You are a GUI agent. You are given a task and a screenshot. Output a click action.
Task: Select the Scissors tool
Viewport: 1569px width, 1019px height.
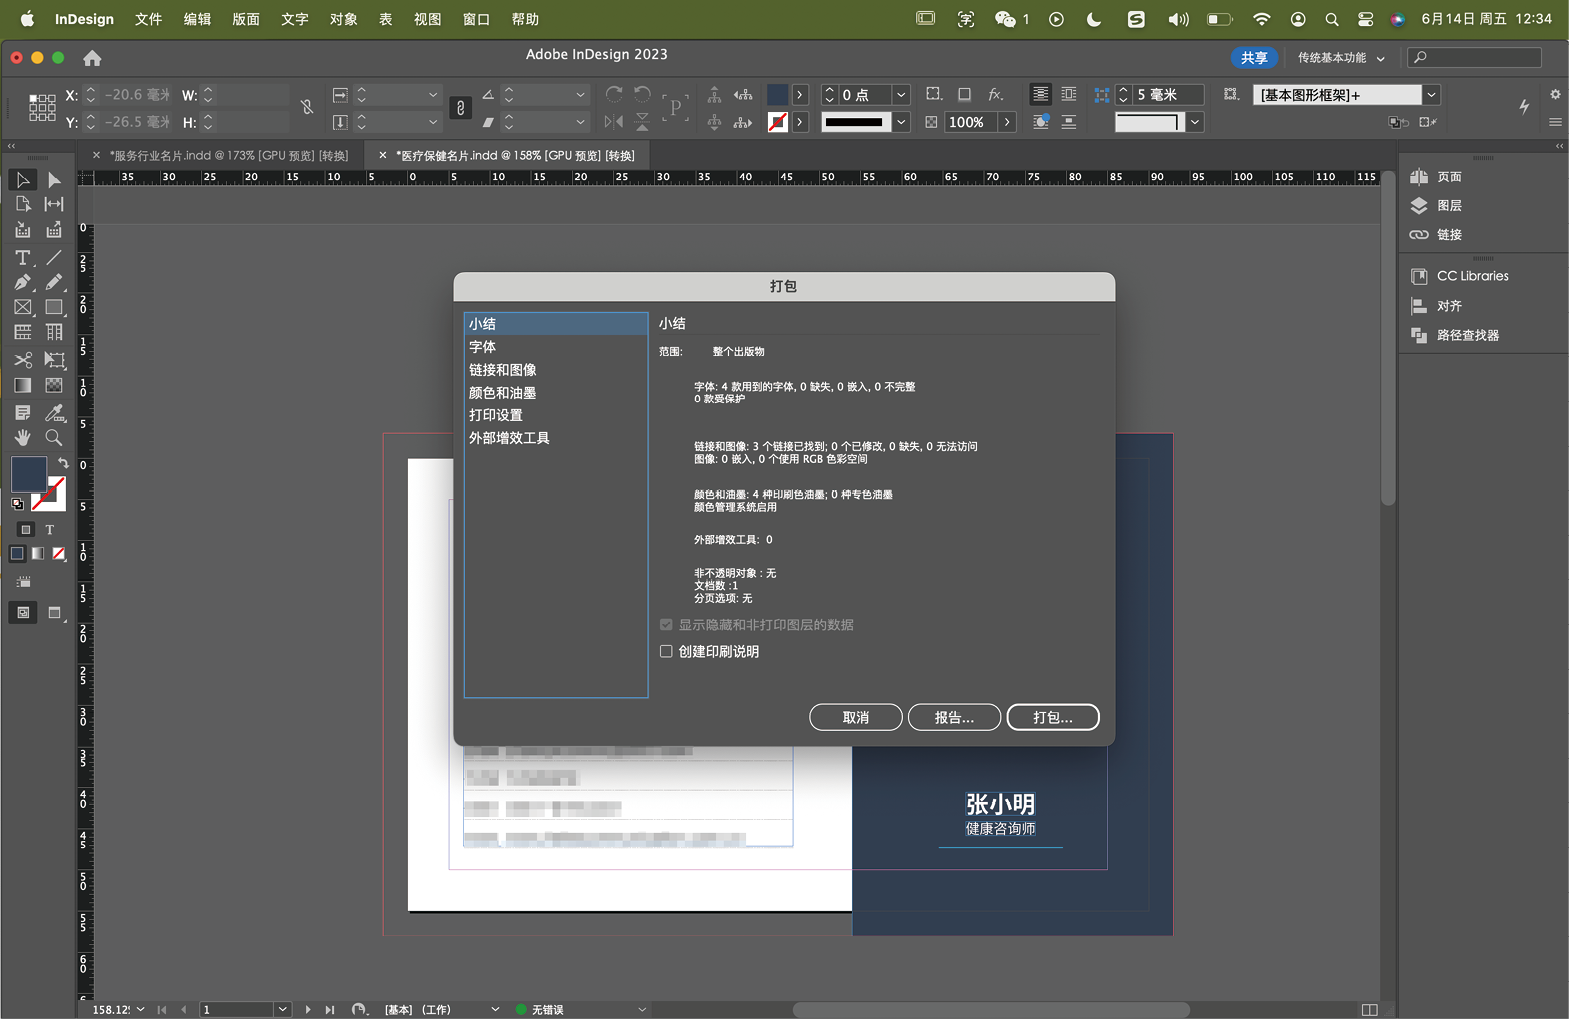click(22, 360)
